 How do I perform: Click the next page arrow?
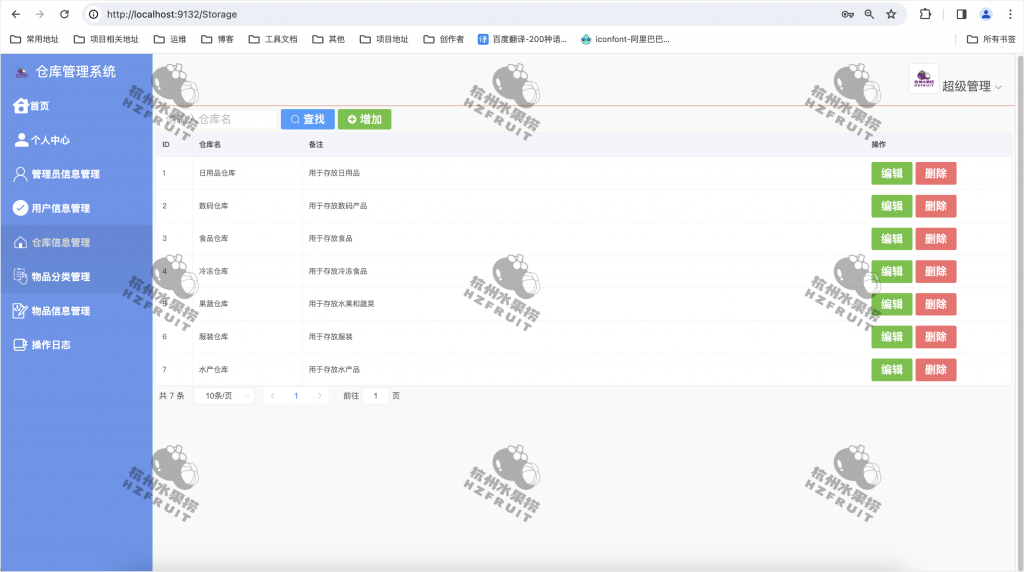click(x=319, y=396)
